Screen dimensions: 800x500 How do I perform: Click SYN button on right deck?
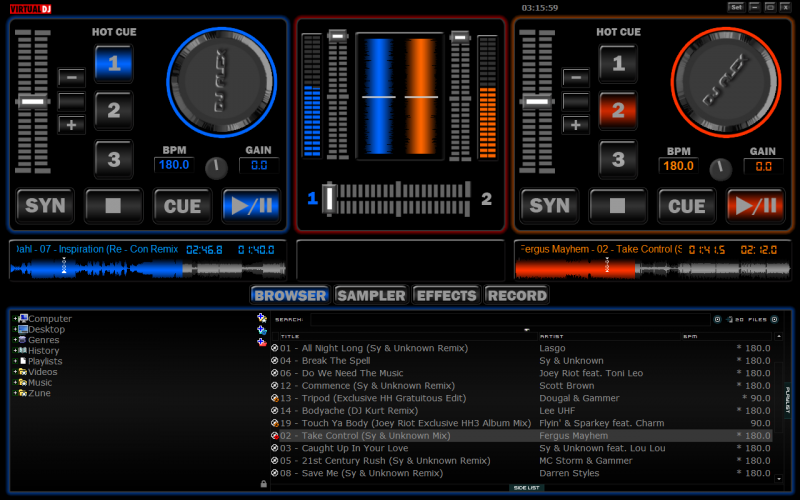coord(549,206)
